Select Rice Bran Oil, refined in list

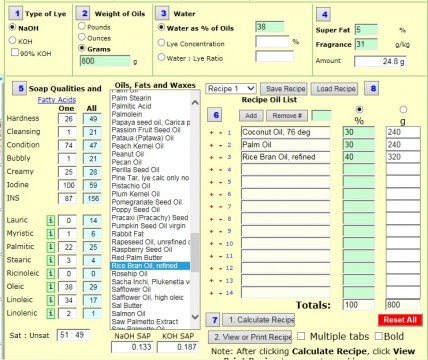(x=150, y=266)
